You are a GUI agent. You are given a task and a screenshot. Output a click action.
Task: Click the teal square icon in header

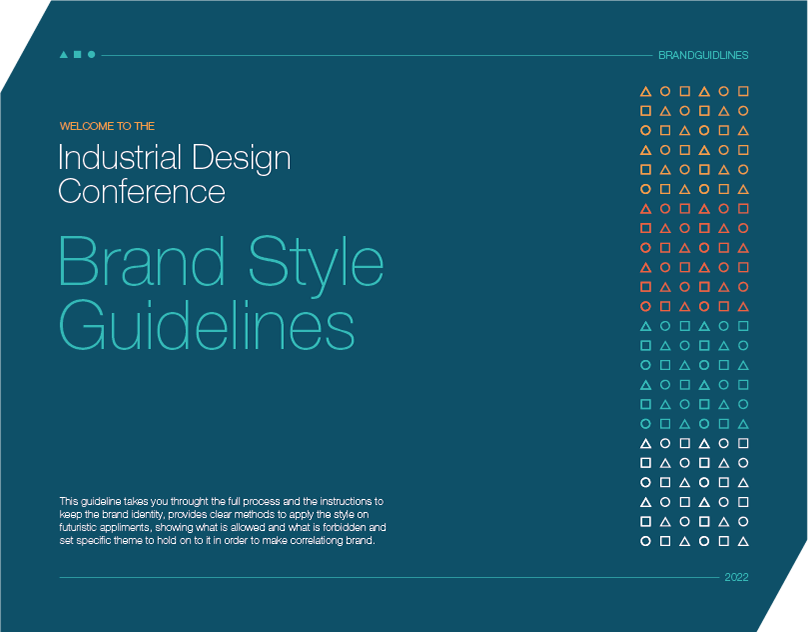click(x=77, y=54)
